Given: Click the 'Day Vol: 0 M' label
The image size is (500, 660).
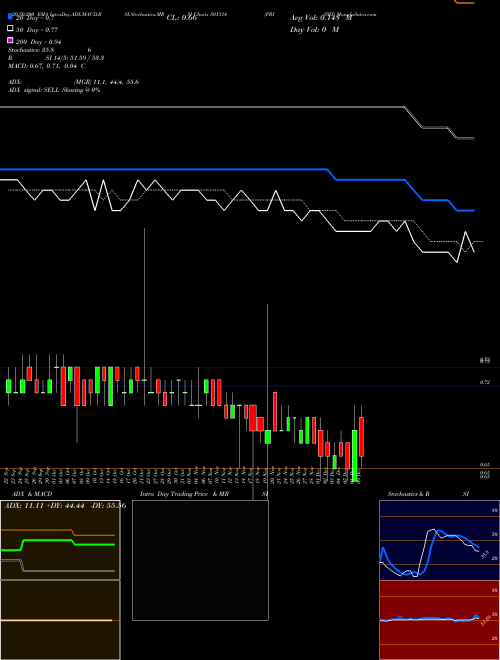Looking at the screenshot, I should click(314, 29).
